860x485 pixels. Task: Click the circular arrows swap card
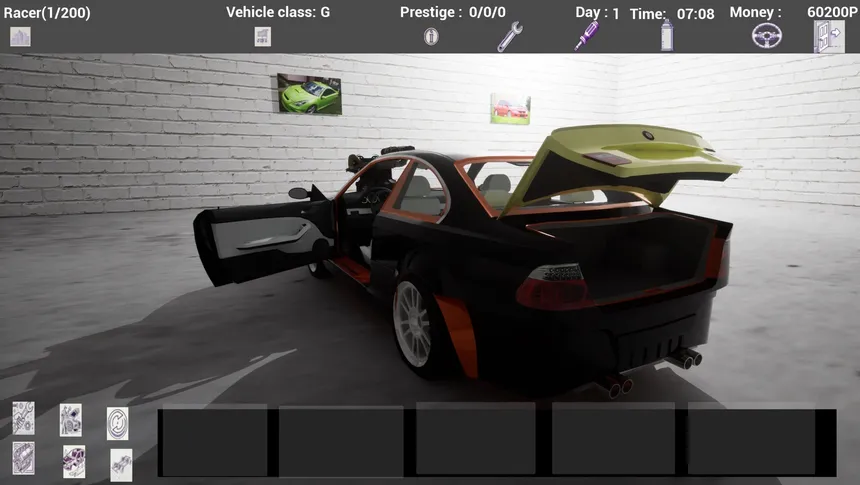point(118,423)
